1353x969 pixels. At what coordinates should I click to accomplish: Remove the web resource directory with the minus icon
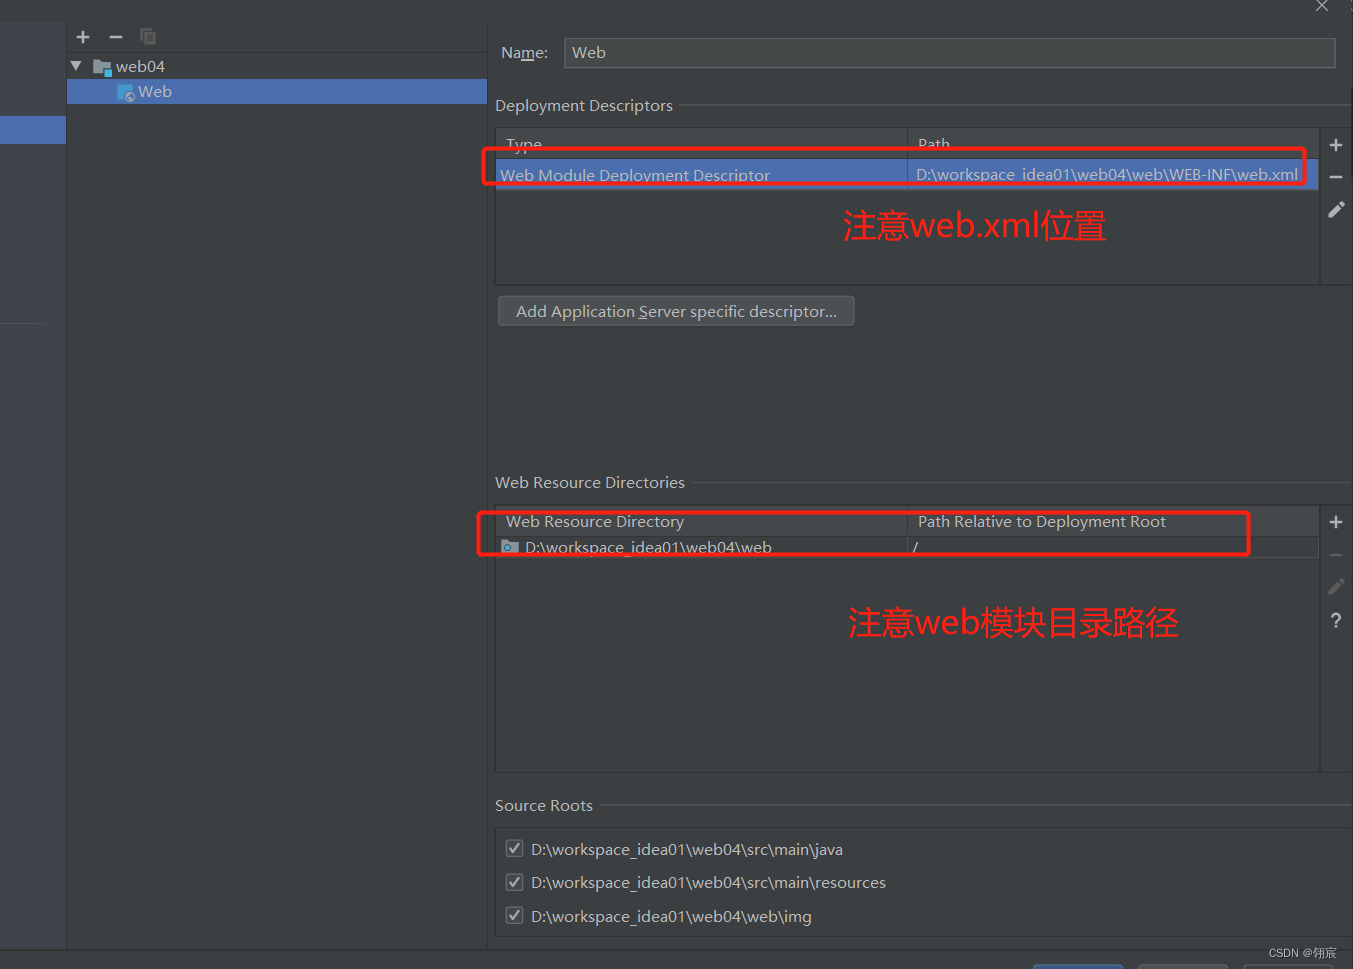(x=1336, y=555)
